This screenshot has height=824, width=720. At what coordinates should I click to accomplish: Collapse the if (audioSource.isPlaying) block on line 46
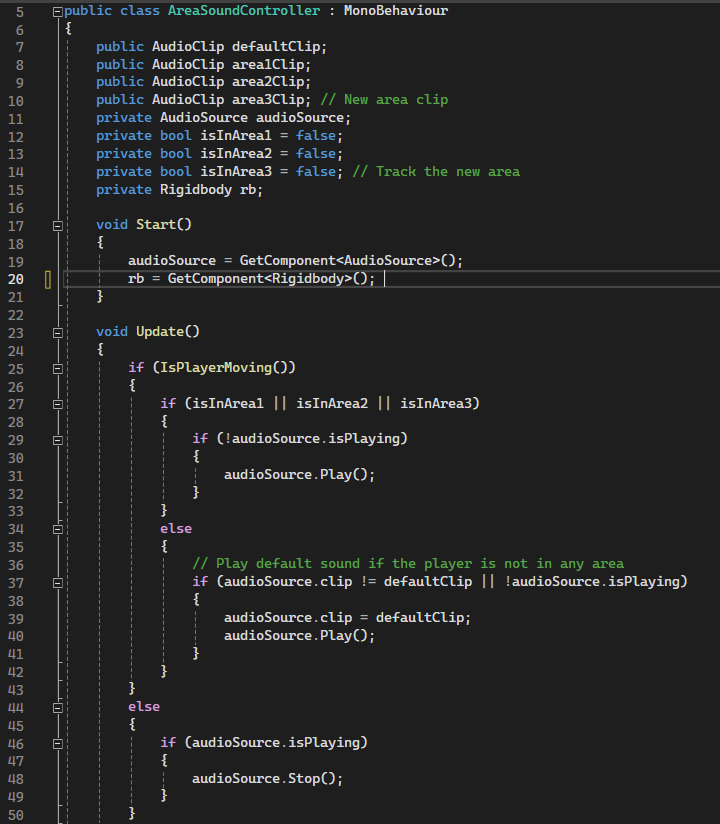[x=58, y=744]
